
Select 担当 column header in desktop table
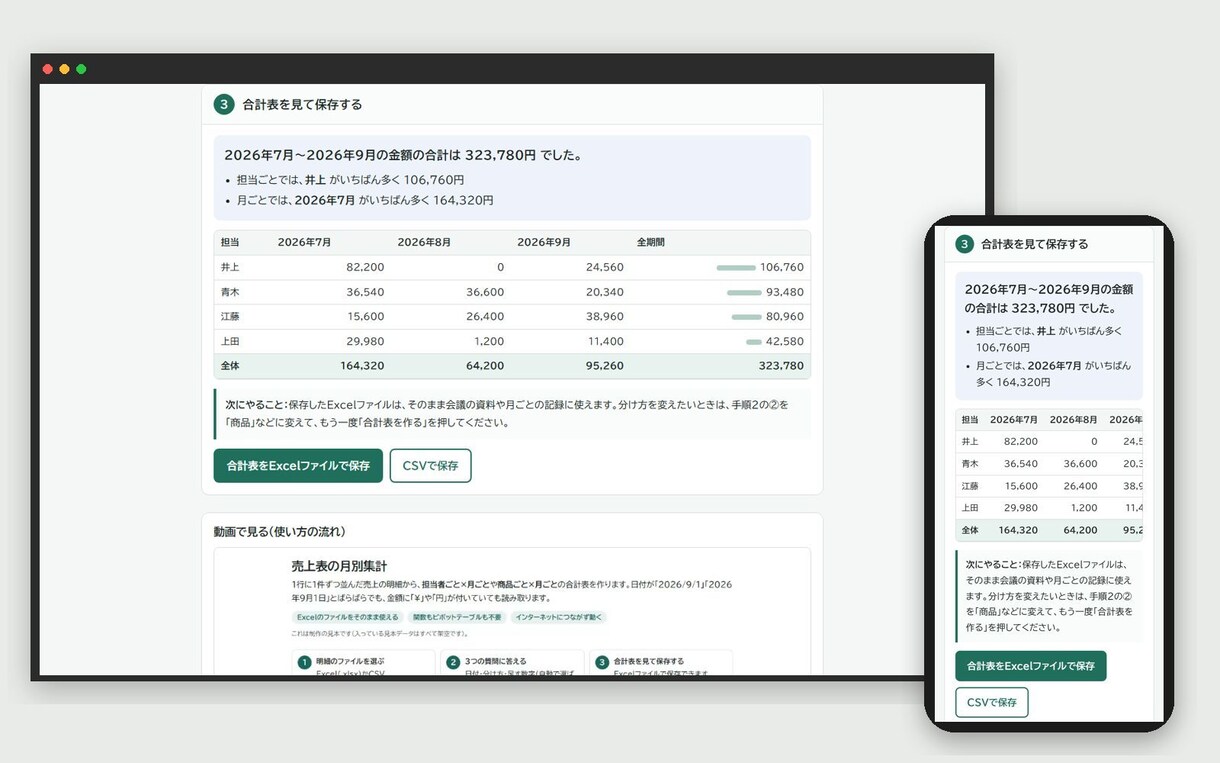click(230, 243)
